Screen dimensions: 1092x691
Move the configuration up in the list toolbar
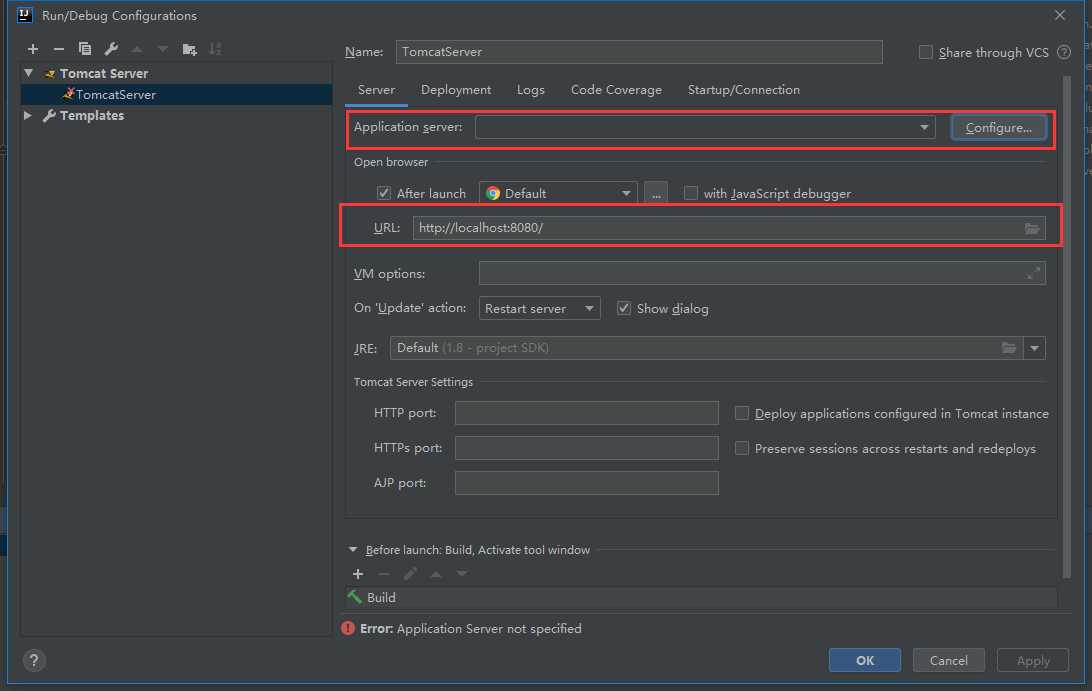point(136,49)
